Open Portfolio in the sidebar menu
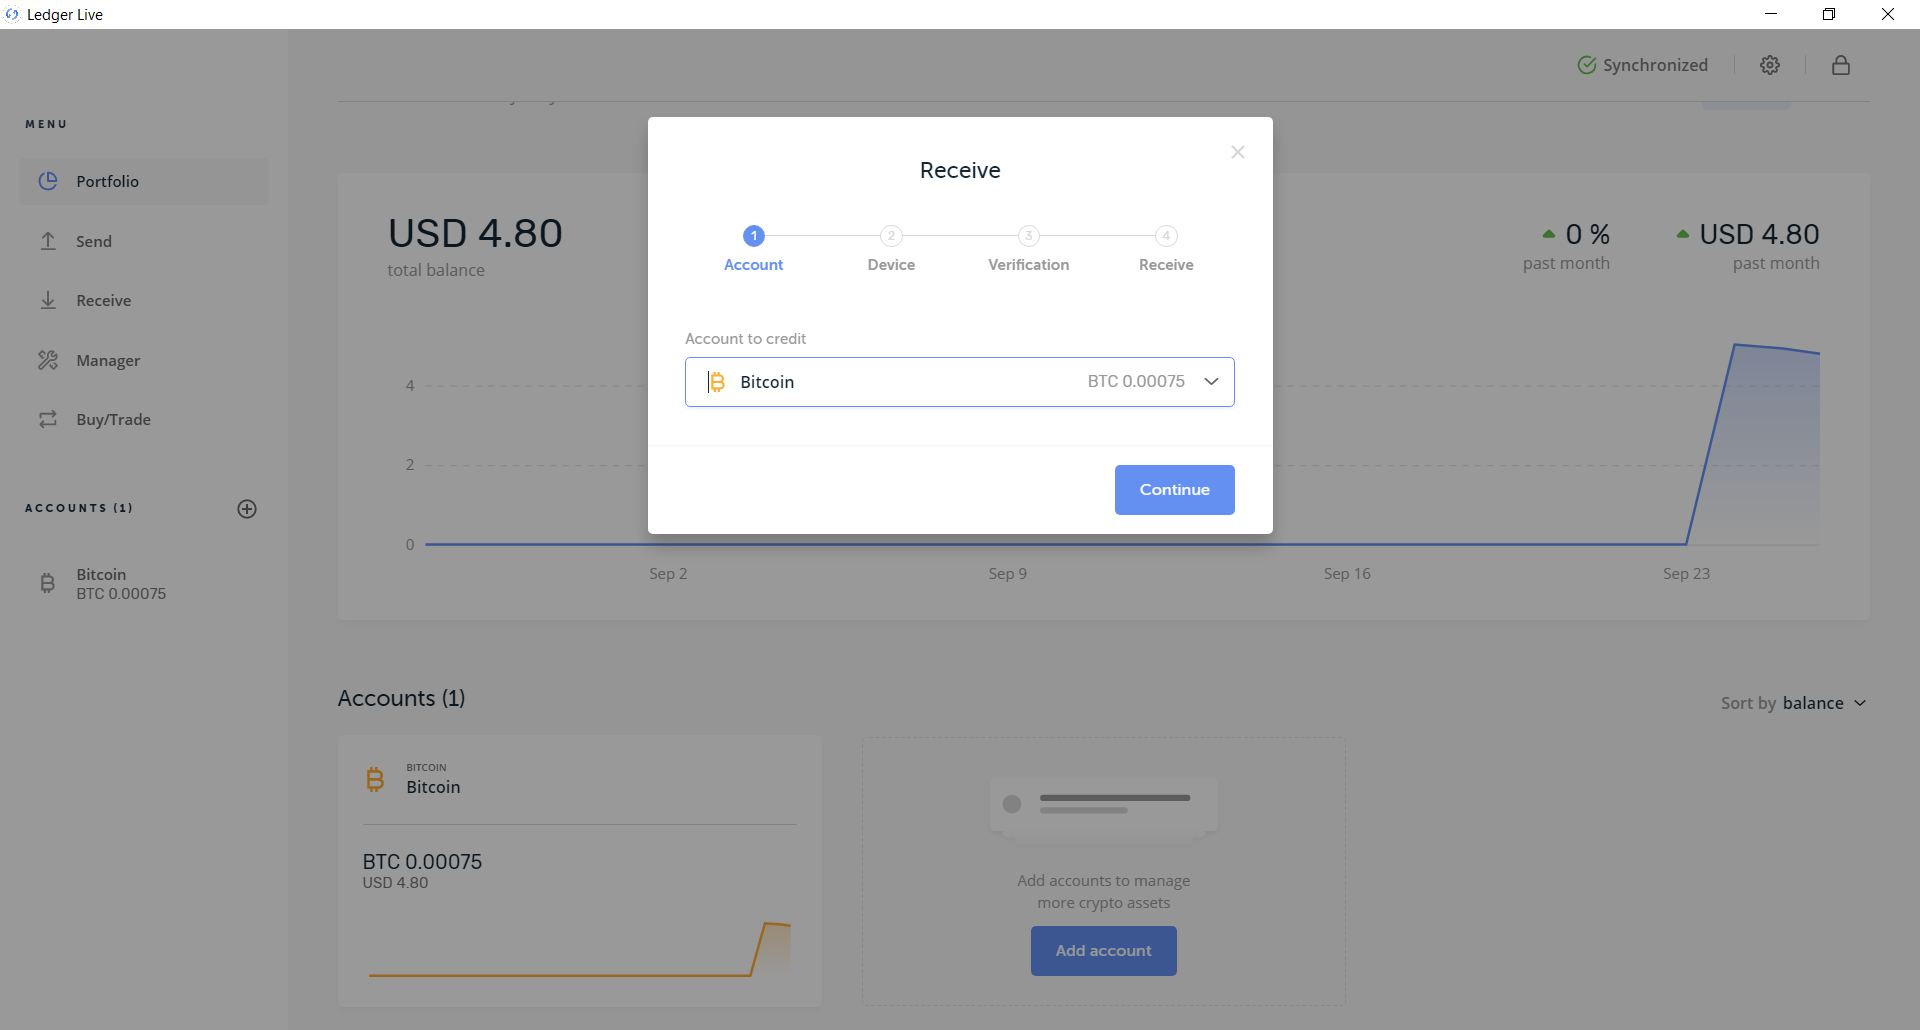 [144, 181]
